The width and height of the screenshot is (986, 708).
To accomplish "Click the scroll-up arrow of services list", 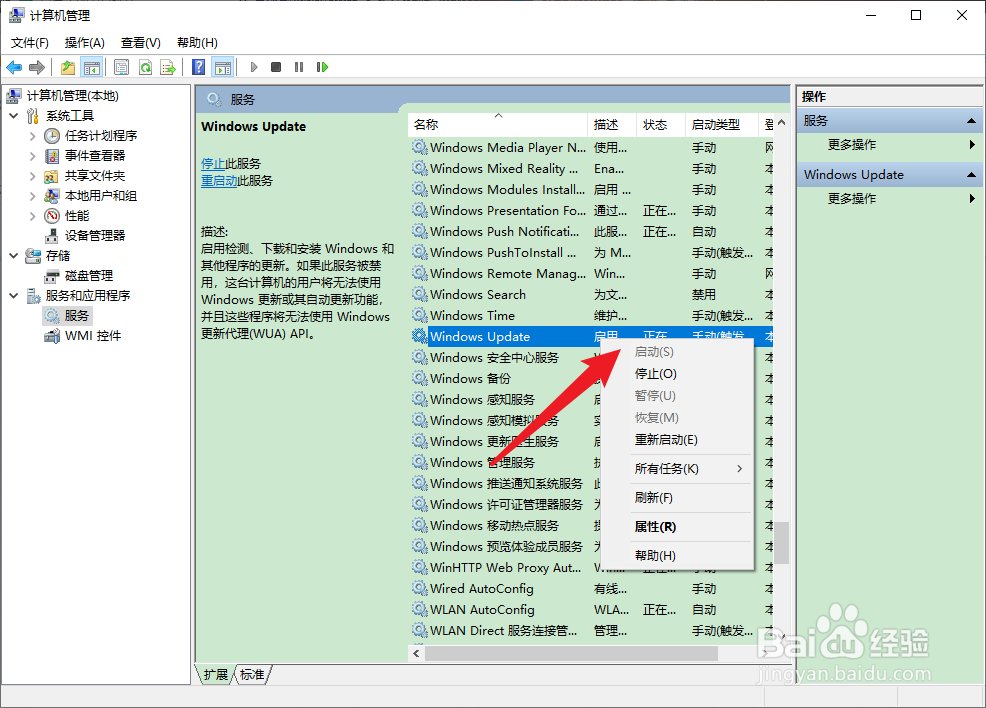I will tap(782, 123).
